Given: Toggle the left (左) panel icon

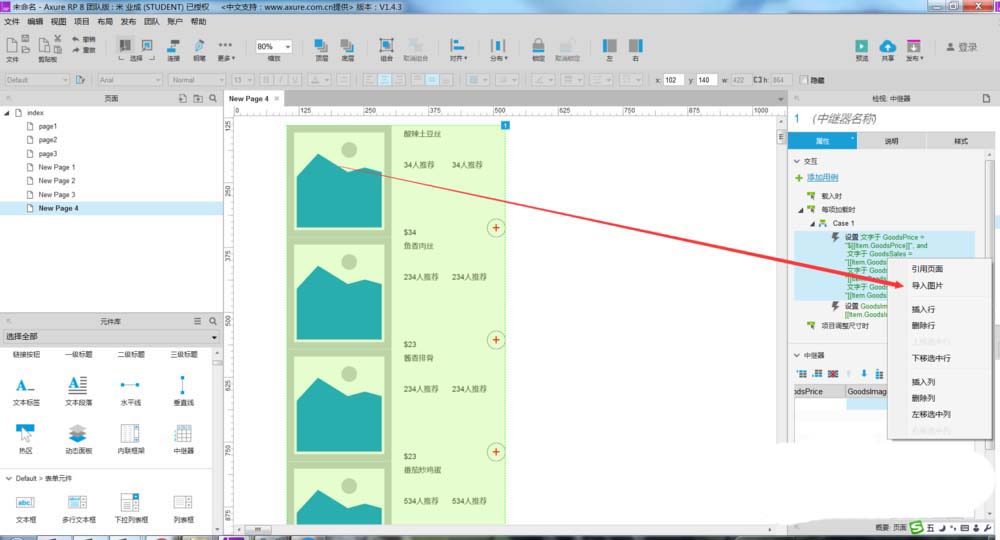Looking at the screenshot, I should coord(610,45).
